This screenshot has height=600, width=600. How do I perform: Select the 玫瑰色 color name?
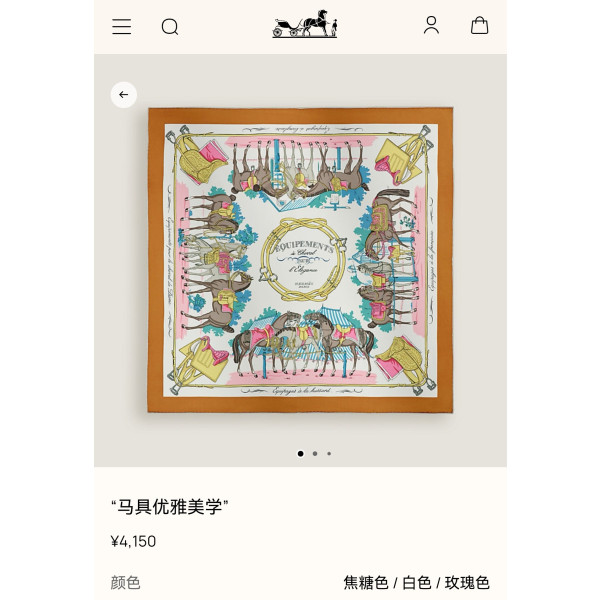click(467, 583)
